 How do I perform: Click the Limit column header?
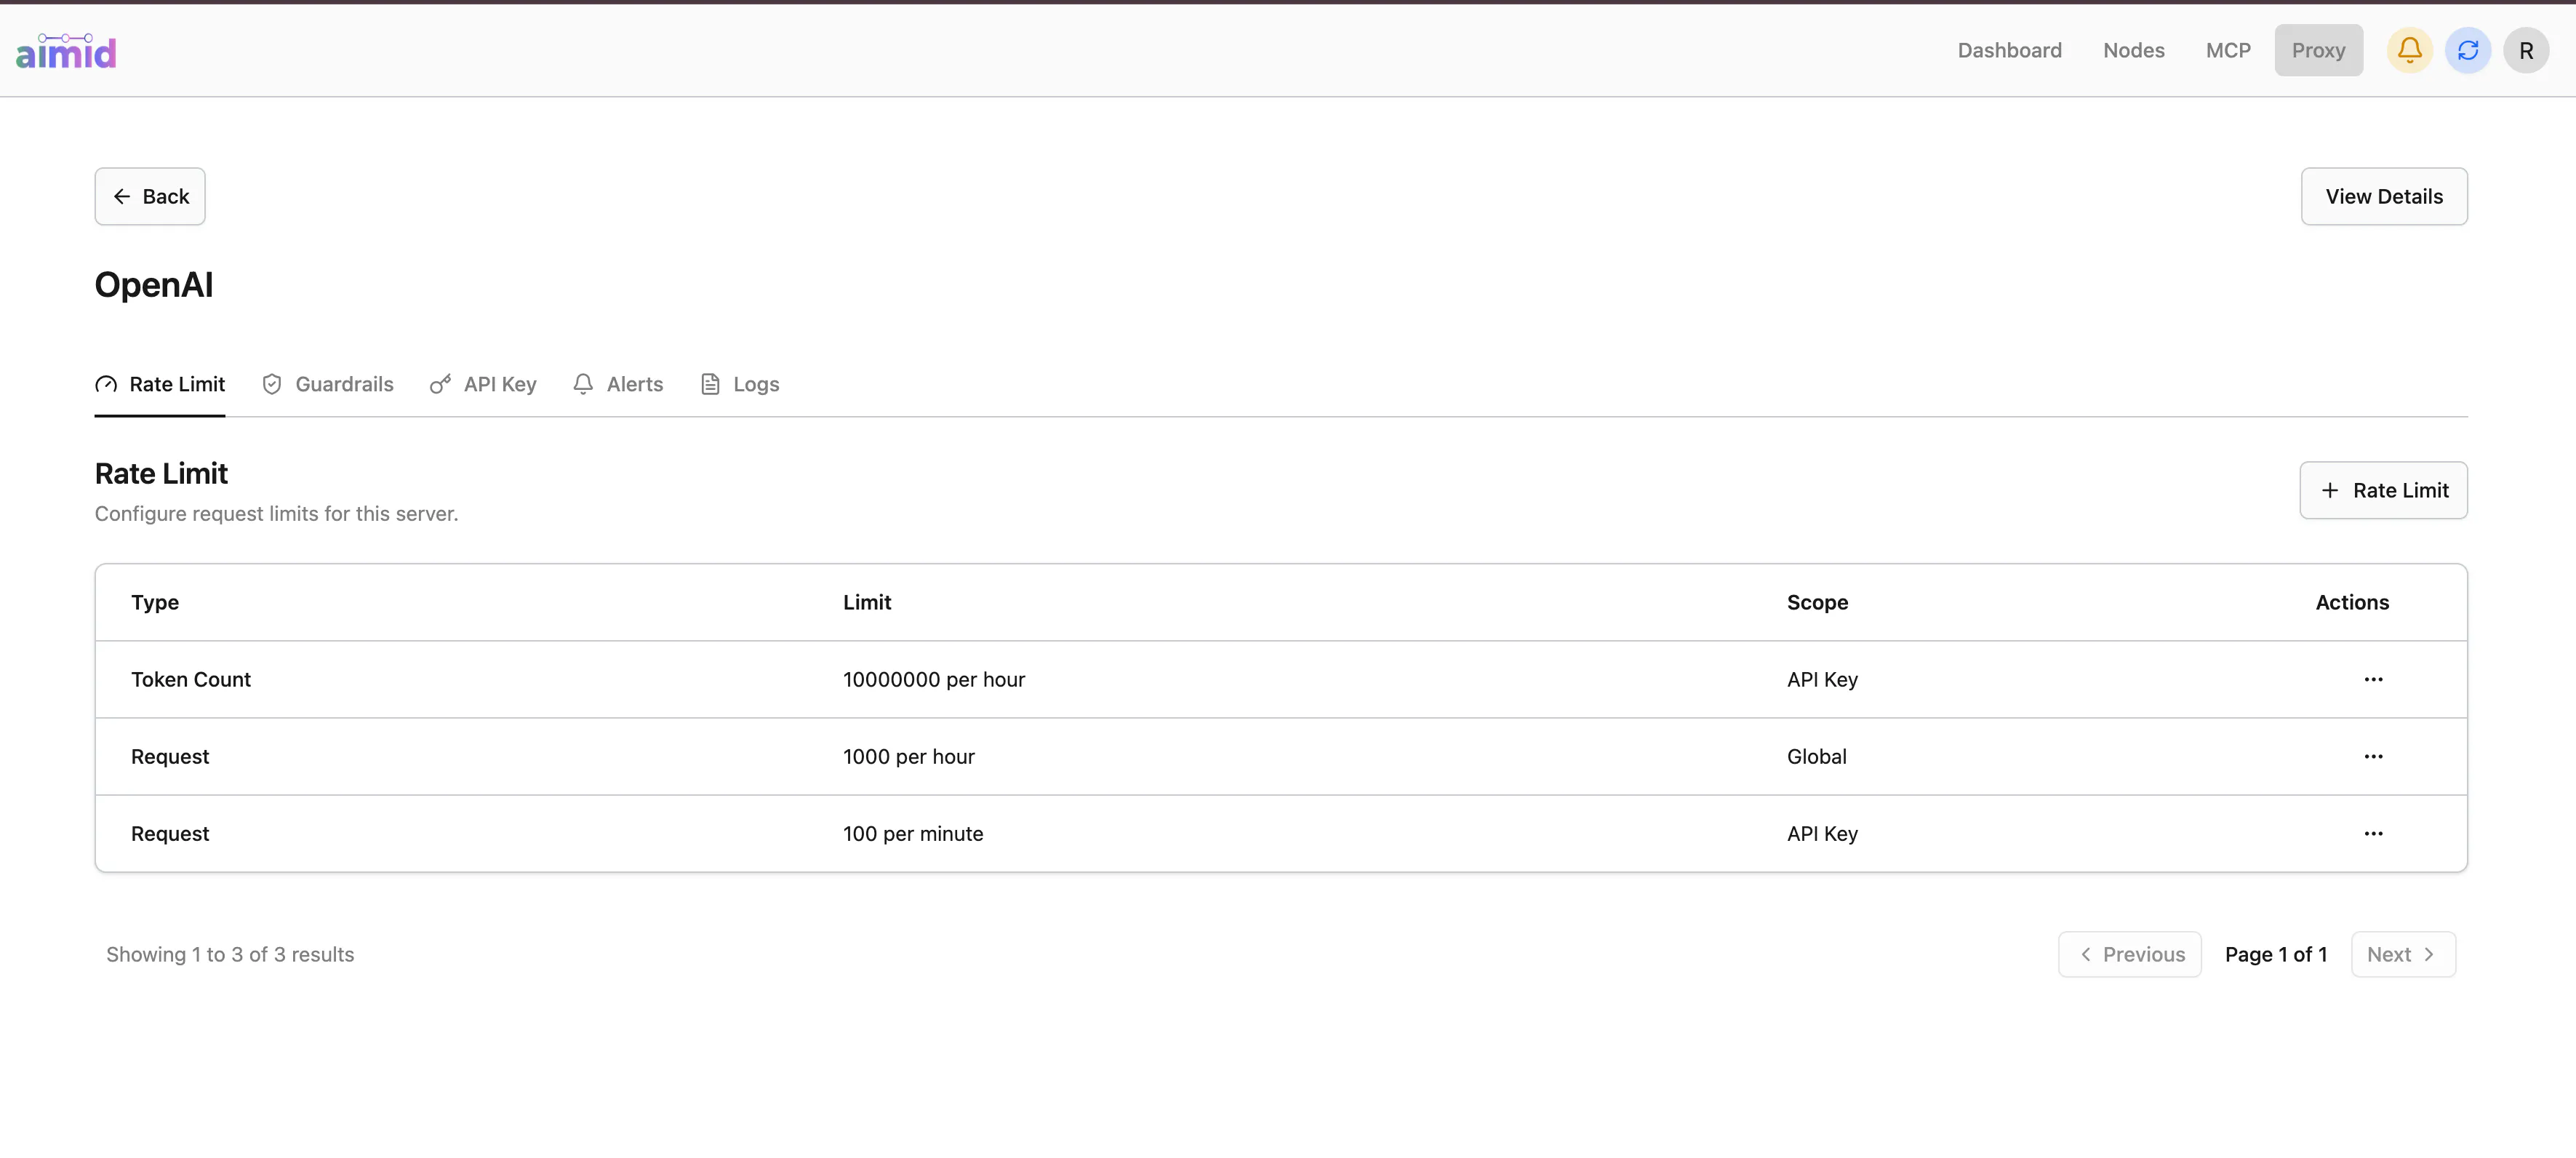867,602
